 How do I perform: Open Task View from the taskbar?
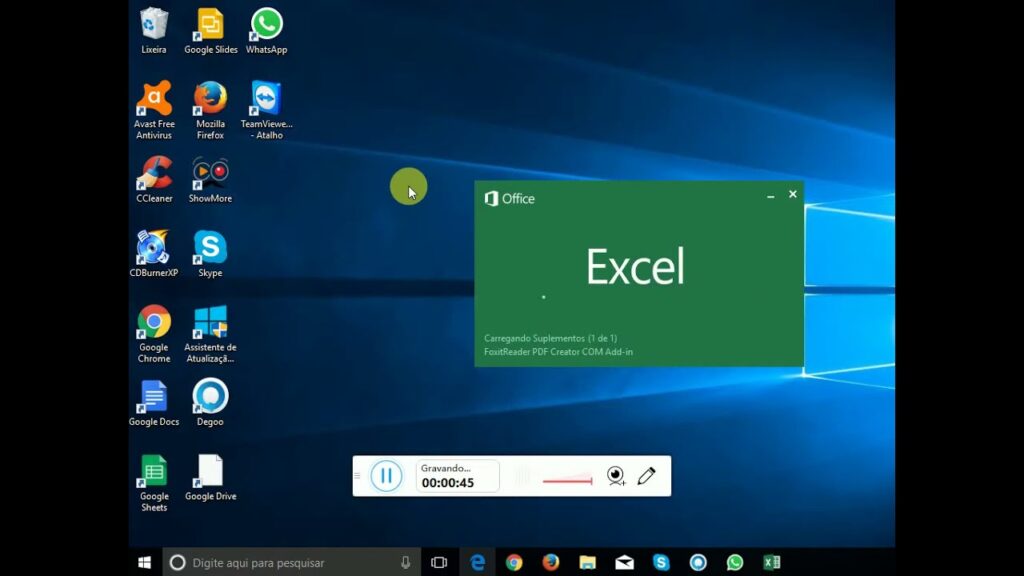coord(439,562)
